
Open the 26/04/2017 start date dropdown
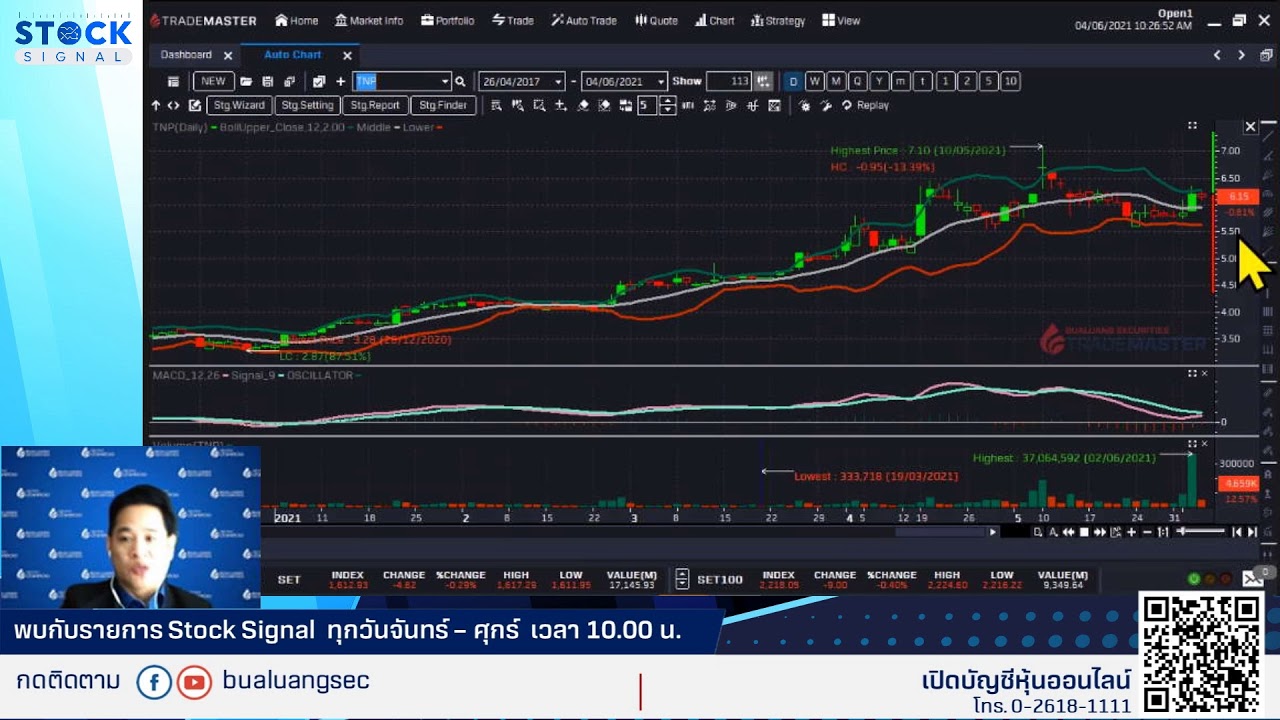coord(558,82)
